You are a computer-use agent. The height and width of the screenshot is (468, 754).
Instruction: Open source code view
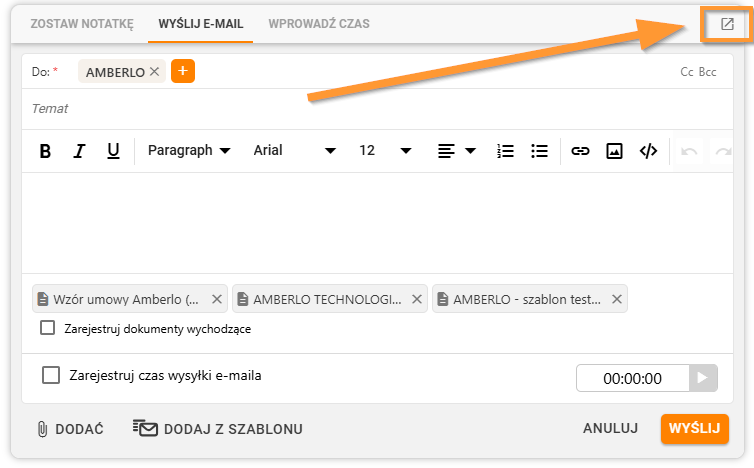point(648,151)
